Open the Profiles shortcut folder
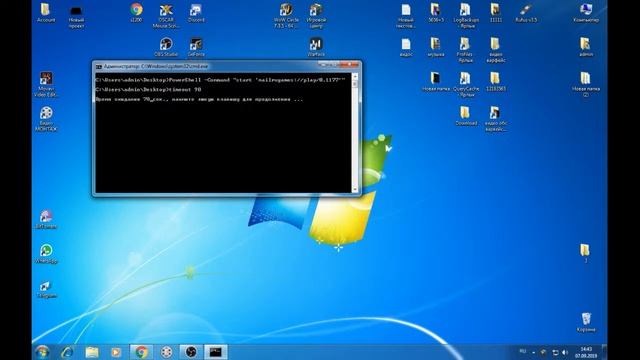 (x=466, y=50)
